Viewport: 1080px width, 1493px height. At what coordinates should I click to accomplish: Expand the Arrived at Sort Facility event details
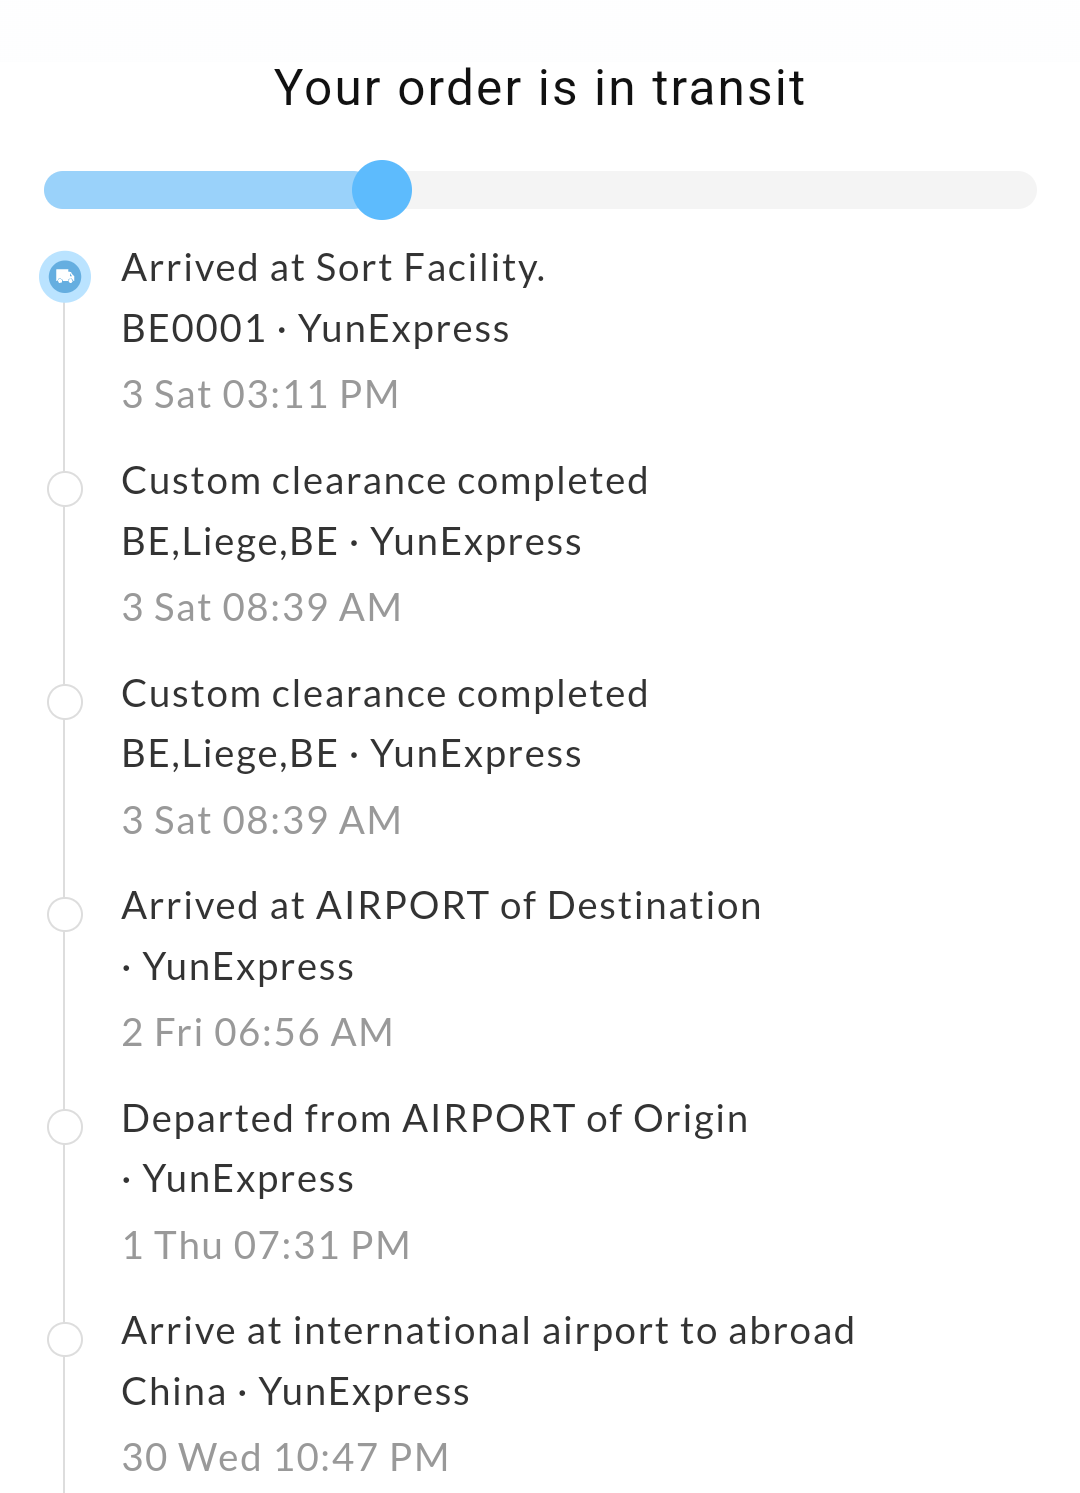point(333,267)
